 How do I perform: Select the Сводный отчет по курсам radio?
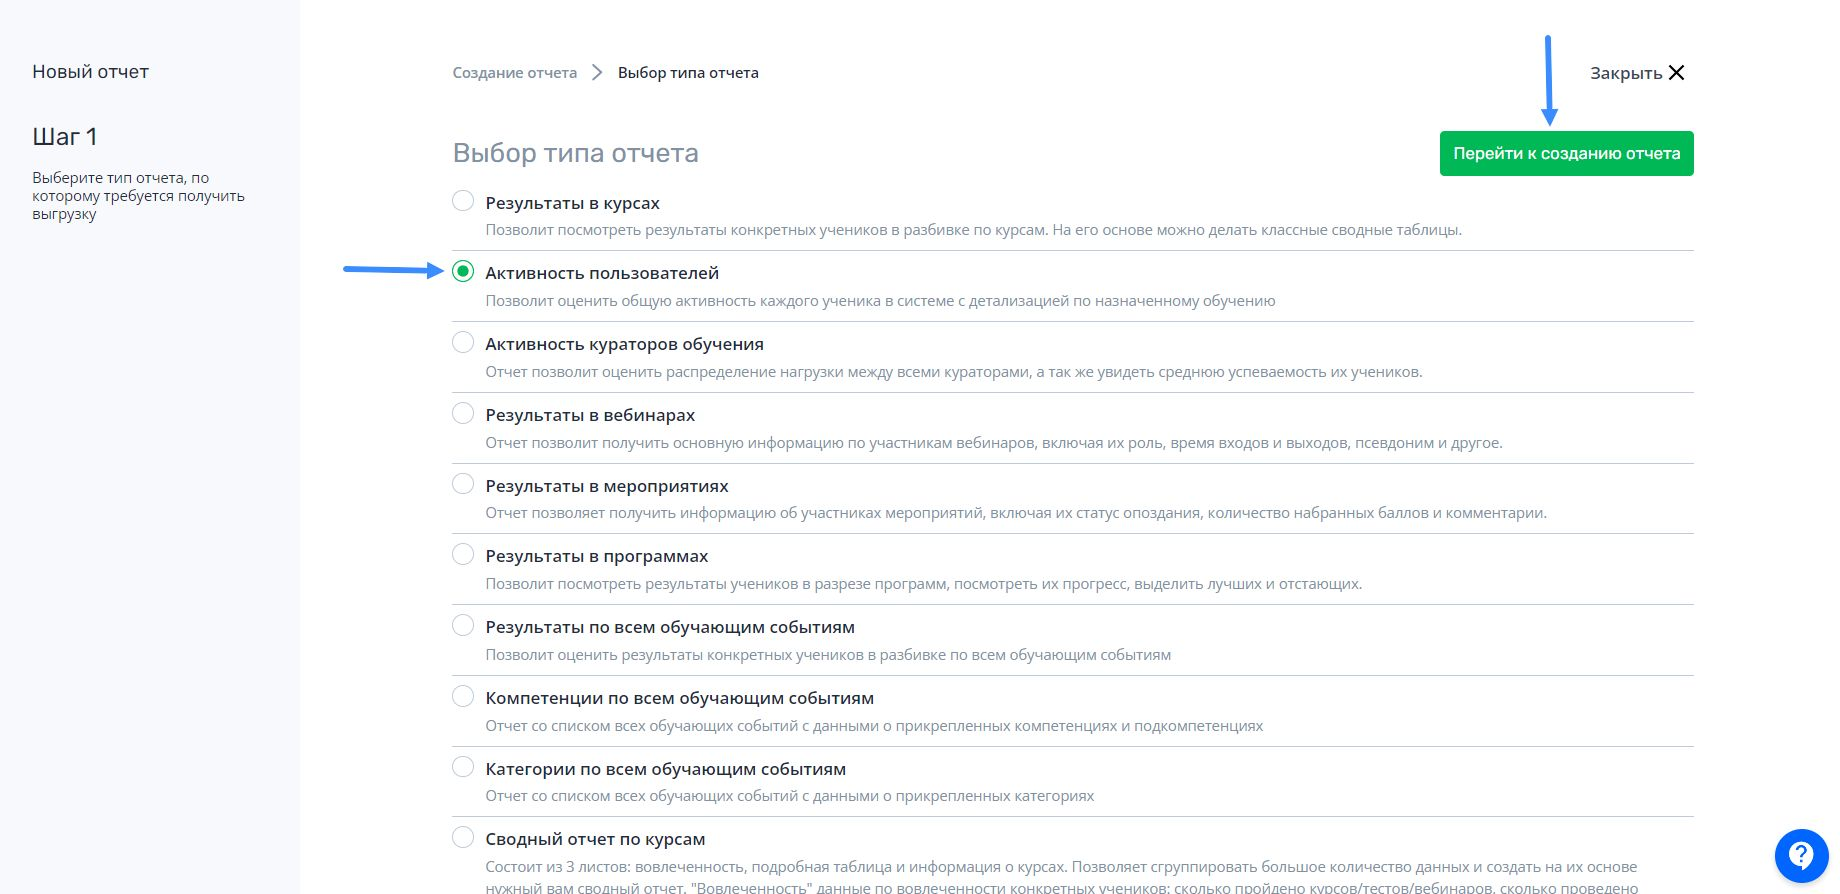[x=463, y=837]
